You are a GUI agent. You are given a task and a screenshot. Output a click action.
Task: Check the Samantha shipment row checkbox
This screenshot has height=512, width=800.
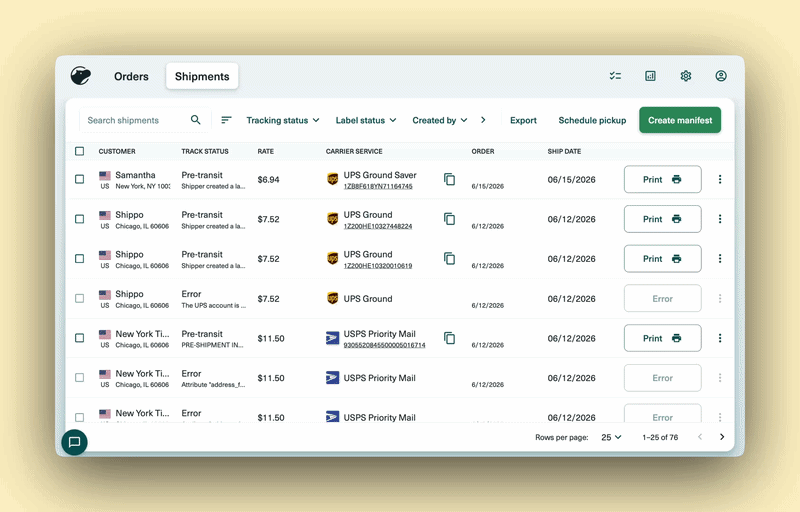click(x=80, y=179)
